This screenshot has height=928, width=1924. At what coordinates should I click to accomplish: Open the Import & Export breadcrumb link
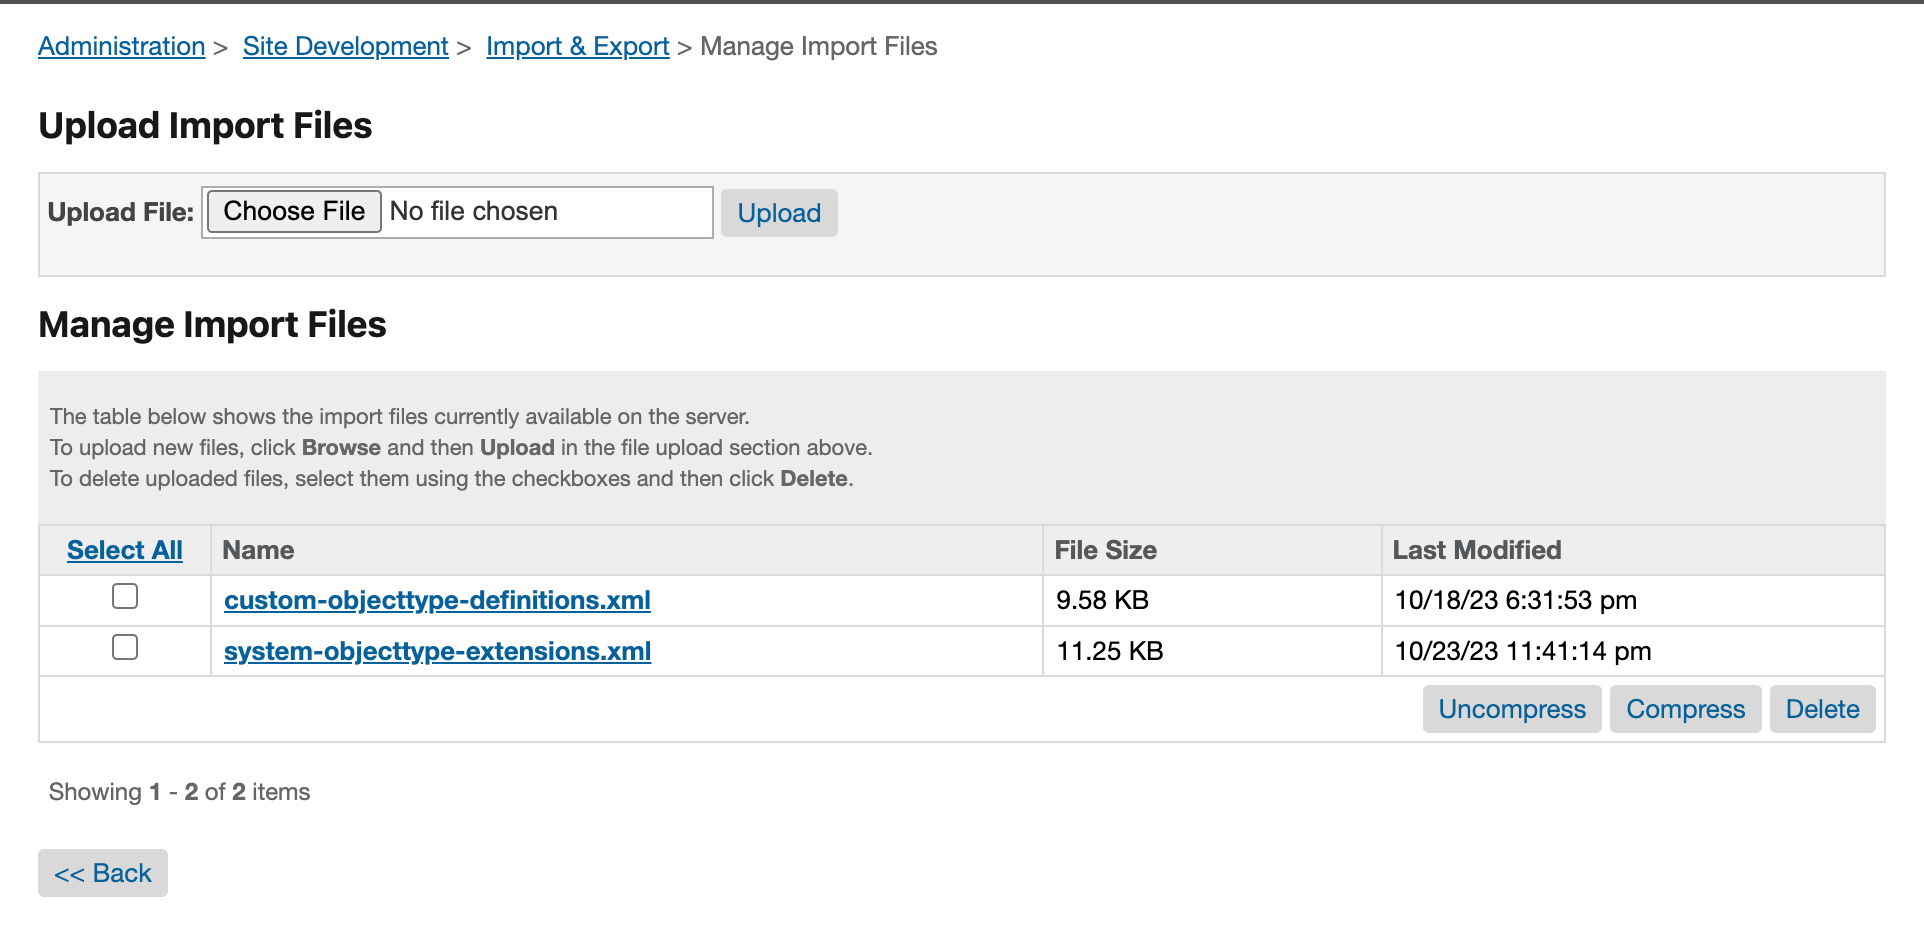tap(577, 46)
